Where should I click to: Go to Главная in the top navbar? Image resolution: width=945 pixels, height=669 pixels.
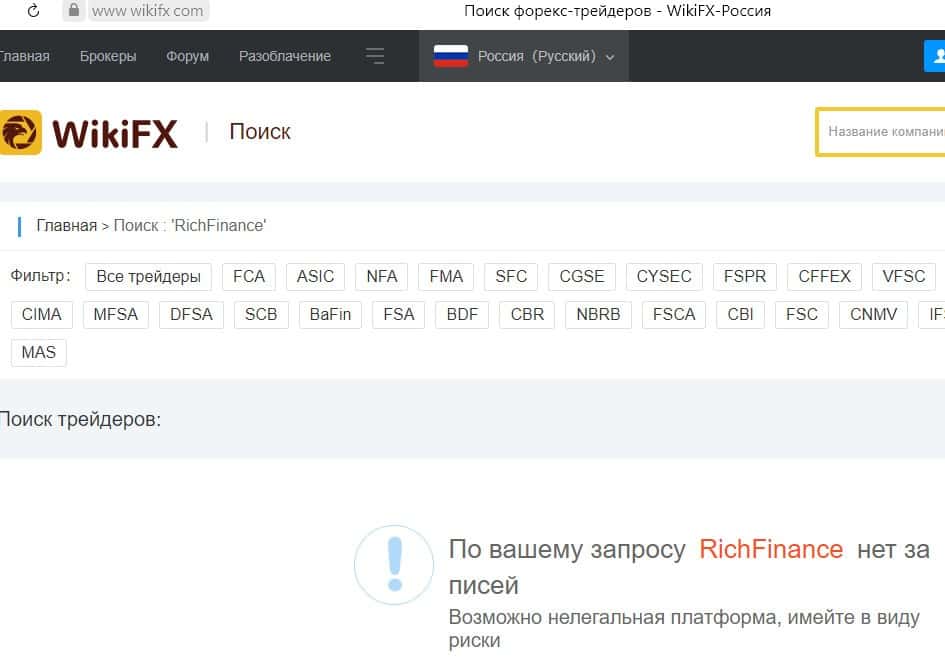point(24,56)
